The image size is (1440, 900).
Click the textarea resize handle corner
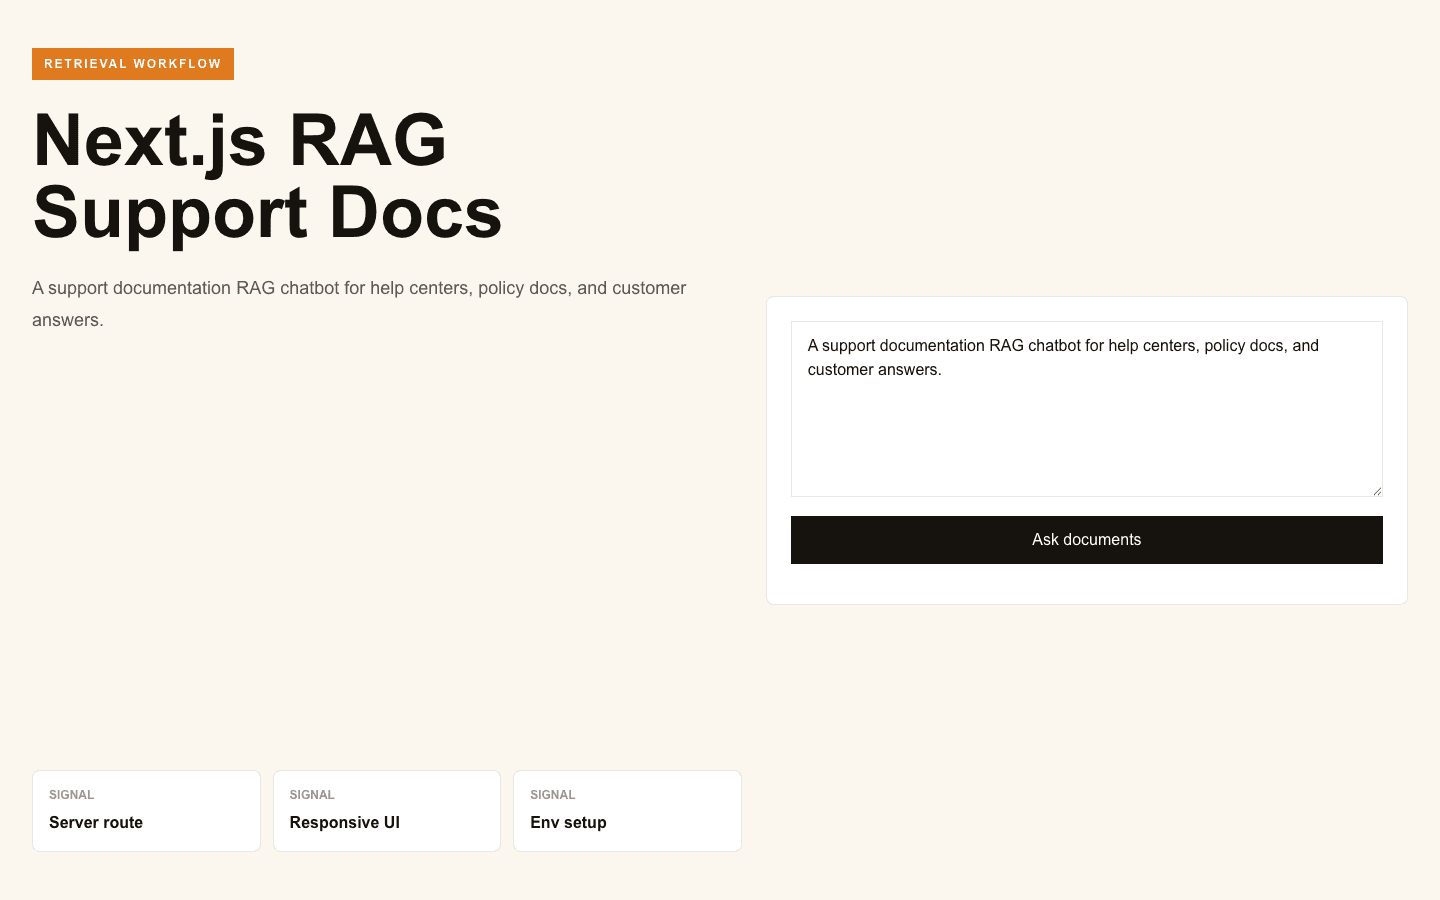[x=1377, y=491]
